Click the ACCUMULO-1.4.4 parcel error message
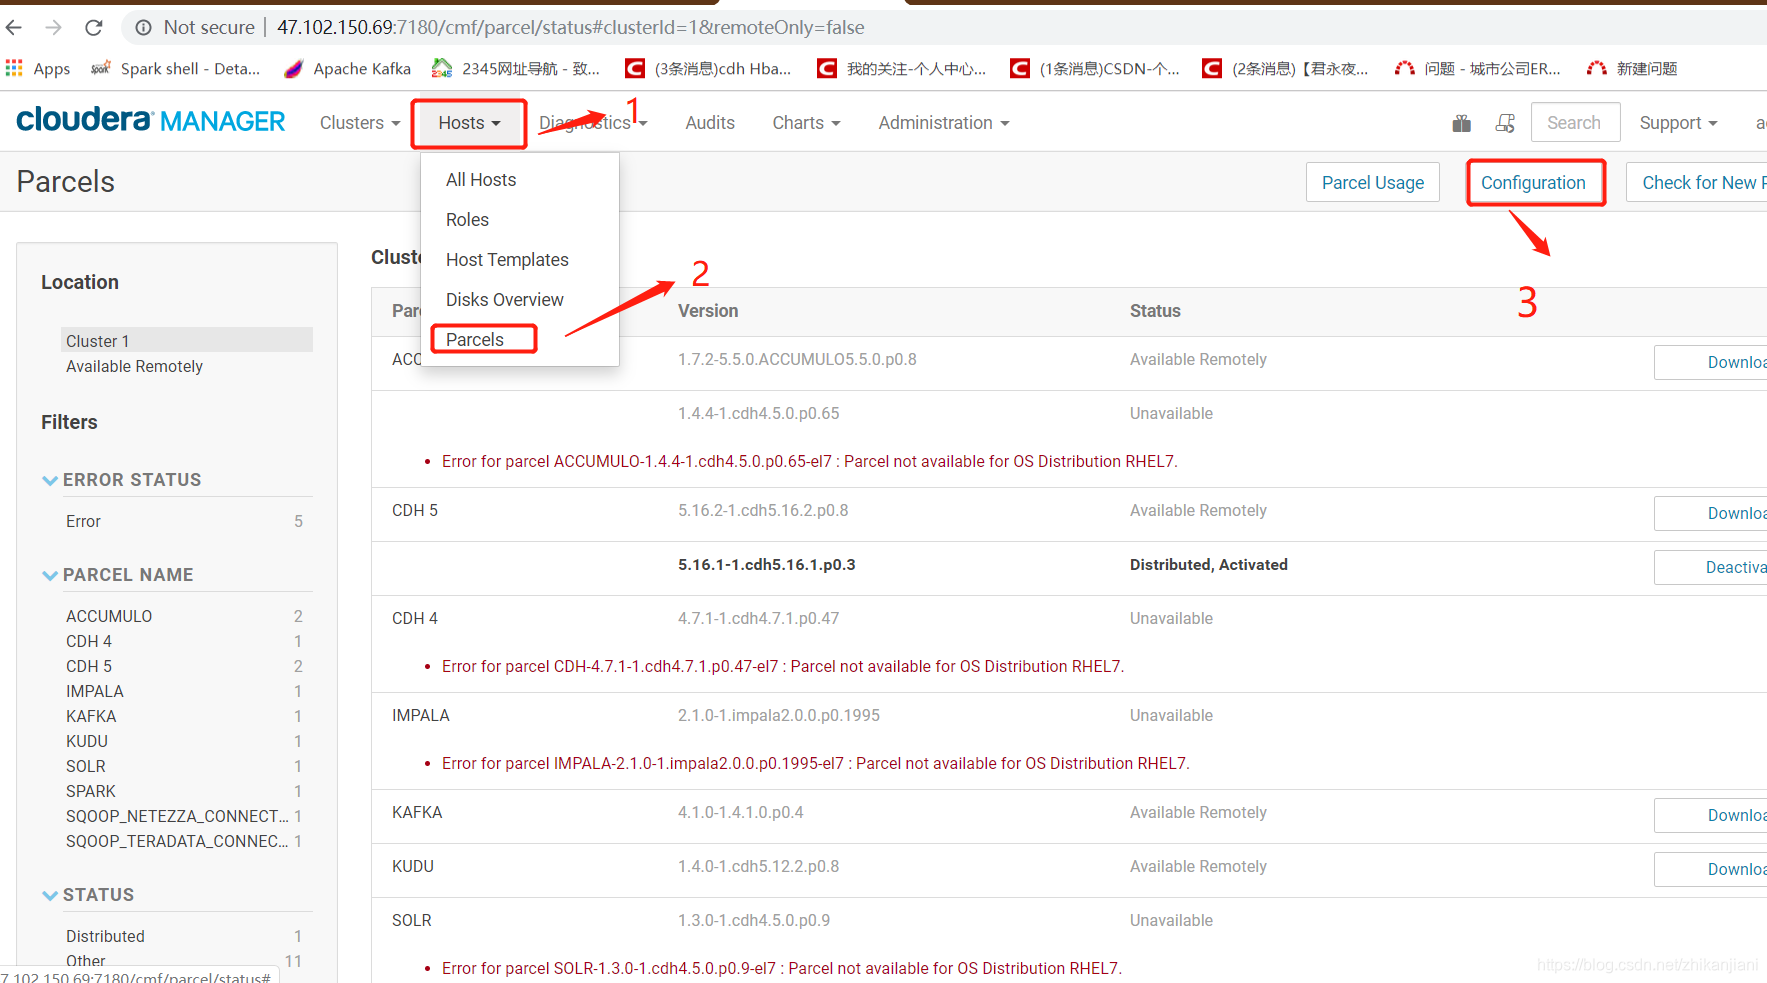1767x983 pixels. point(810,461)
